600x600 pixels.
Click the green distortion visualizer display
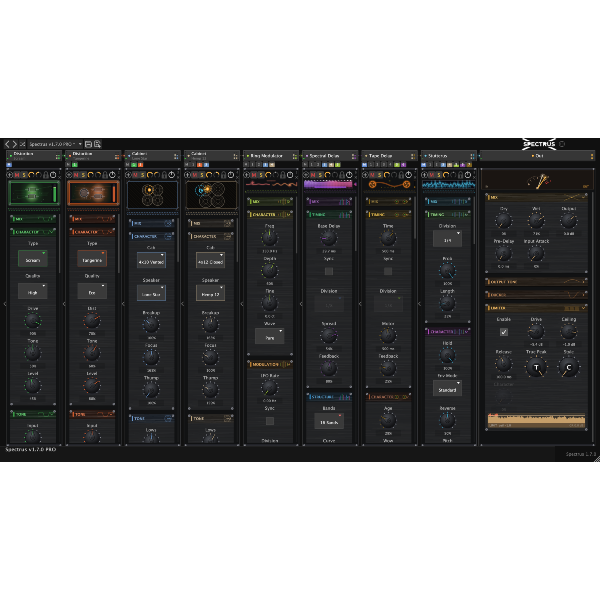(34, 193)
